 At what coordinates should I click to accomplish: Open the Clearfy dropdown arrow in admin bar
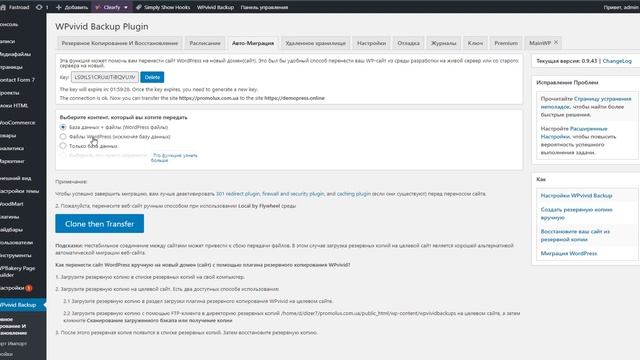coord(126,7)
